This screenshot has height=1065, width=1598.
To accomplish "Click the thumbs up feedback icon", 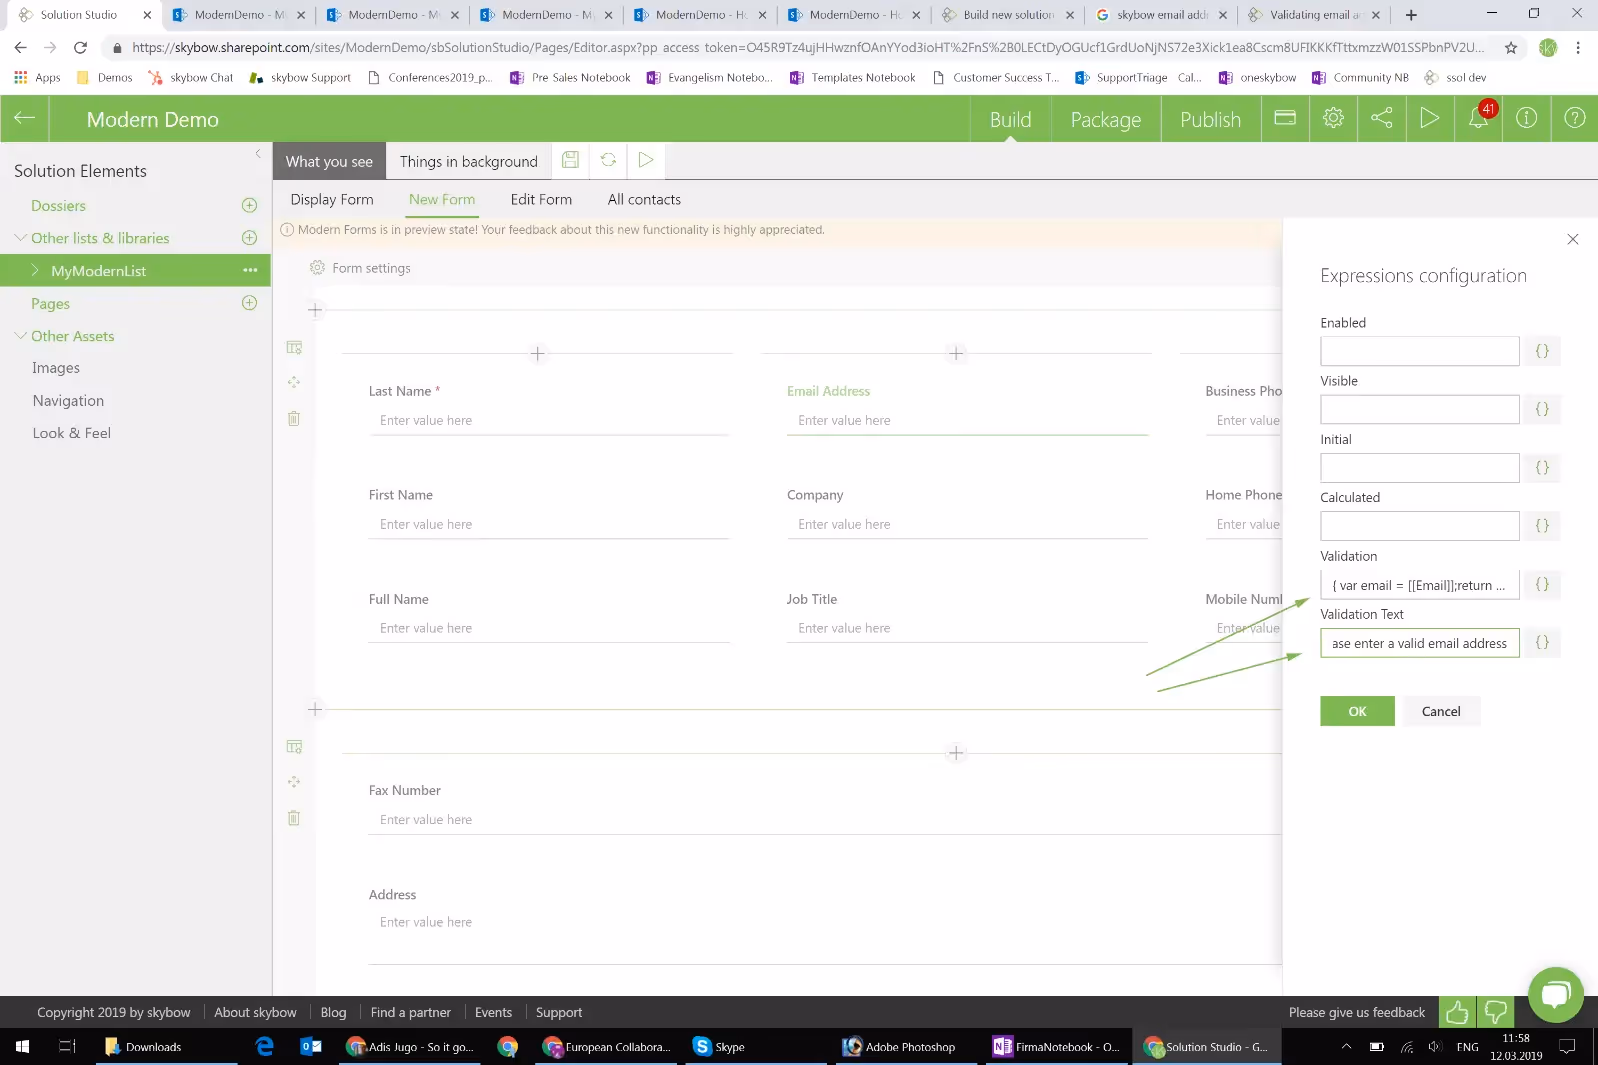I will pyautogui.click(x=1457, y=1012).
